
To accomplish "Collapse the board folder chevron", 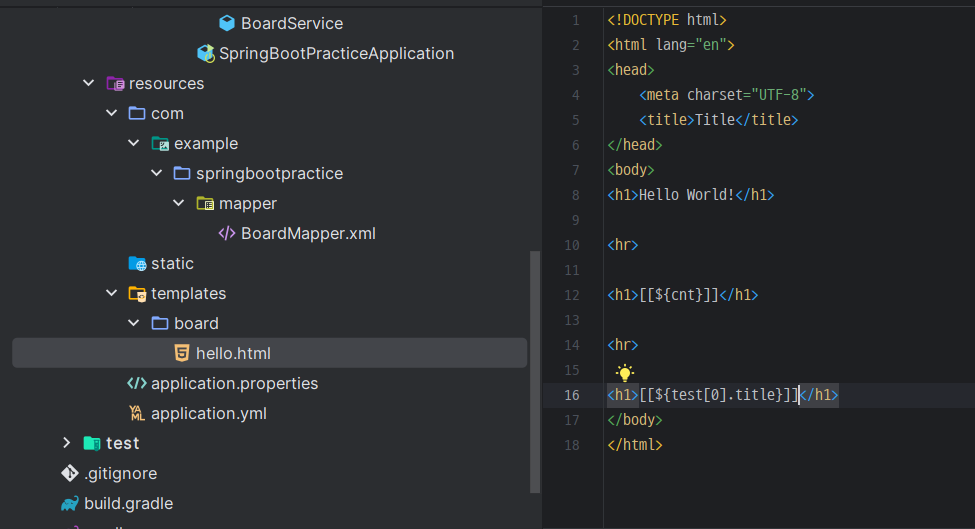I will pos(134,323).
